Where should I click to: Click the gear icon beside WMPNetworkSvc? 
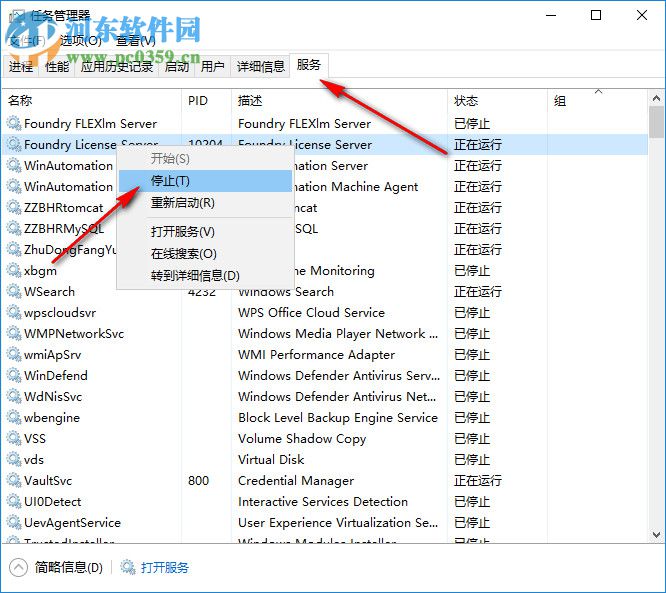click(14, 333)
